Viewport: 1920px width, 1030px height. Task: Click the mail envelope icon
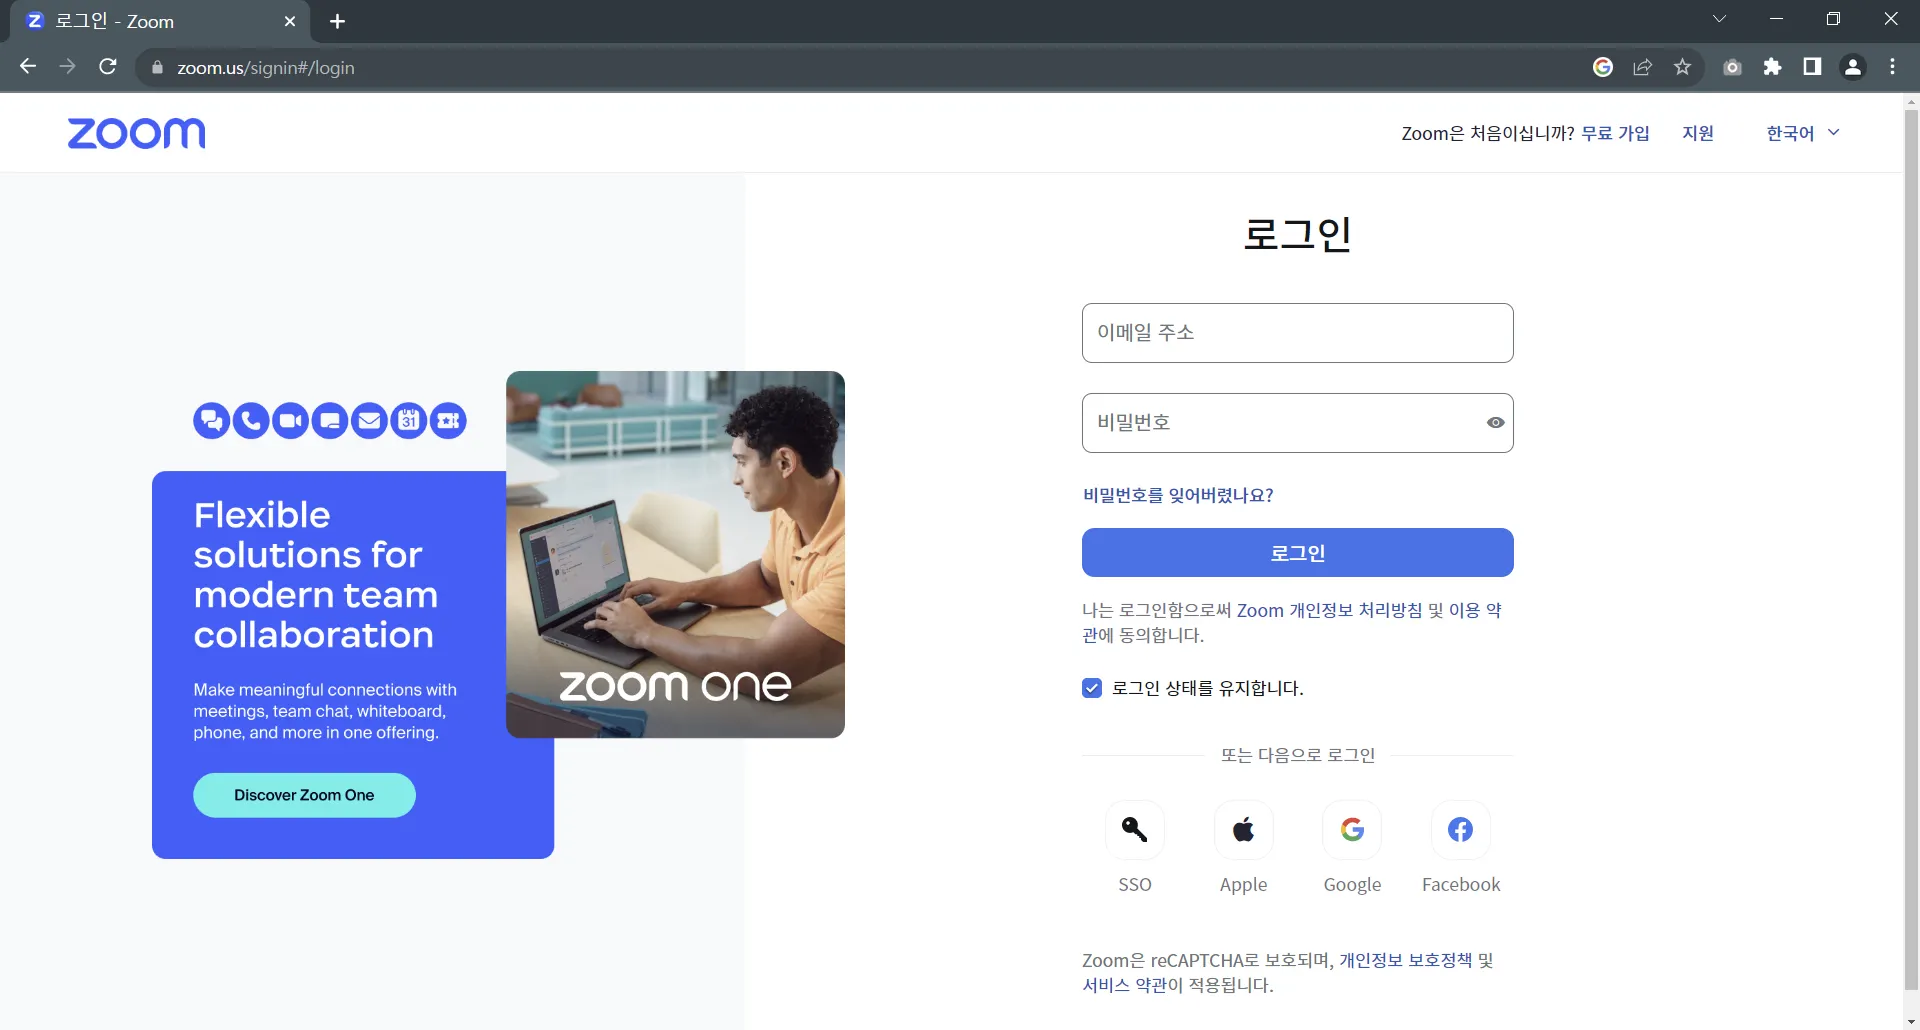point(369,421)
